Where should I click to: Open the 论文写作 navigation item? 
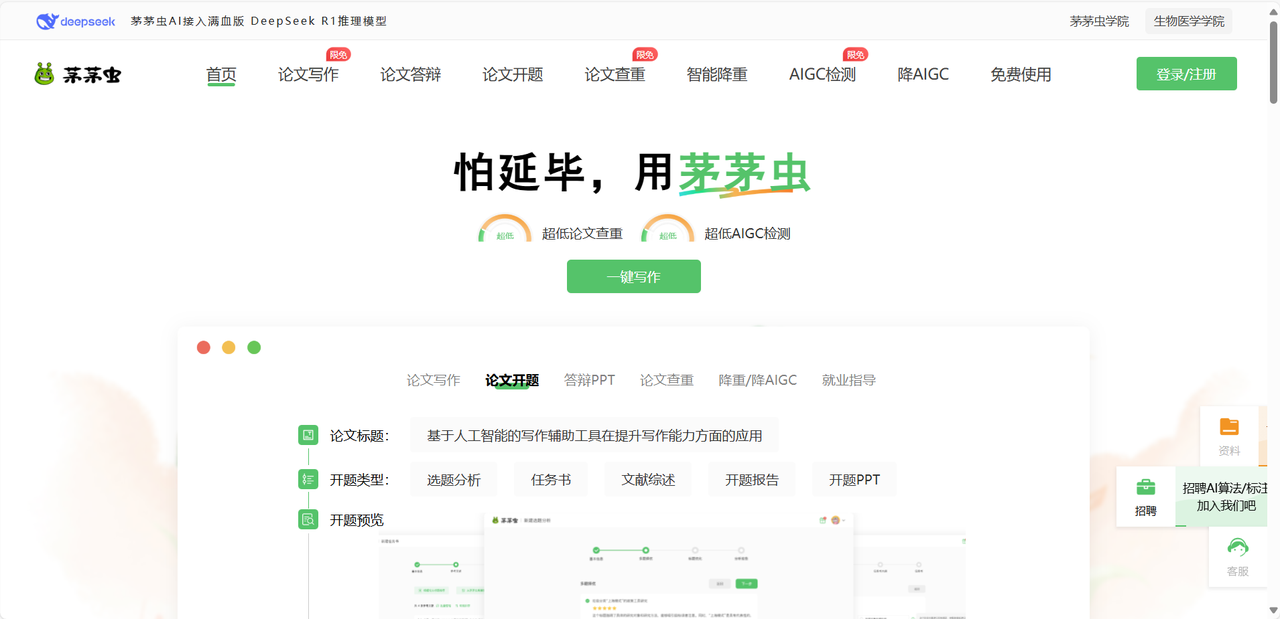tap(308, 75)
